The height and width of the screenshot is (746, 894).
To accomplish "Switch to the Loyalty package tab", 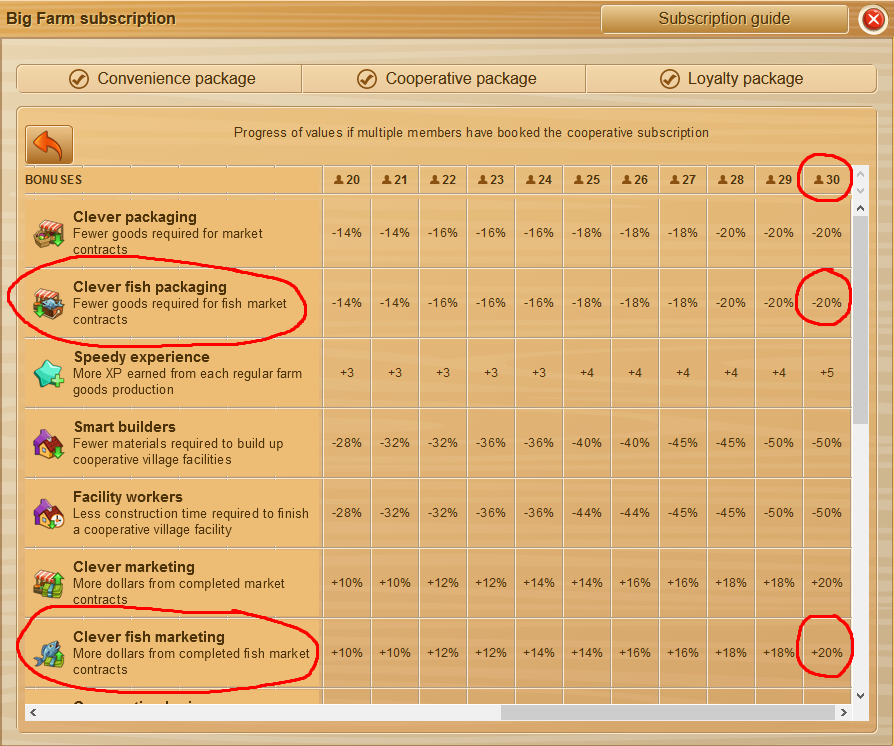I will [731, 79].
